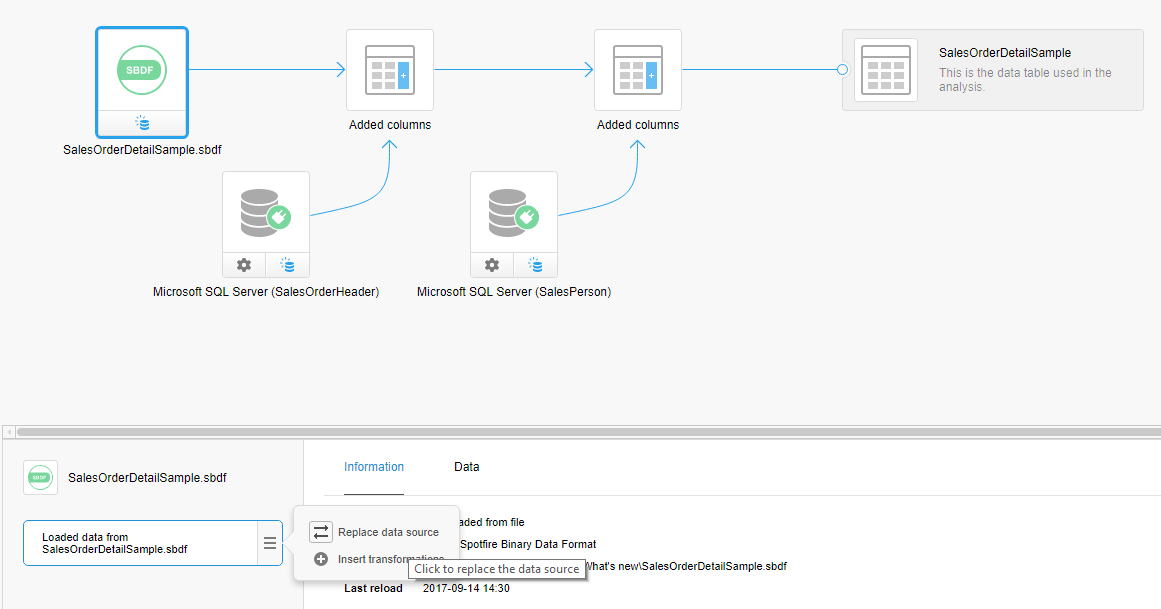The height and width of the screenshot is (609, 1161).
Task: Click the Spotfire Binary Data Format text
Action: pyautogui.click(x=528, y=544)
